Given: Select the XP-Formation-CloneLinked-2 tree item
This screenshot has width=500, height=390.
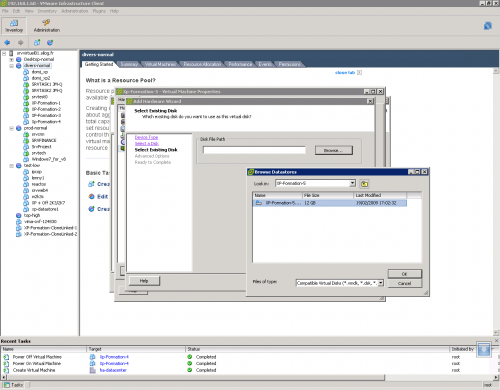Looking at the screenshot, I should 50,234.
